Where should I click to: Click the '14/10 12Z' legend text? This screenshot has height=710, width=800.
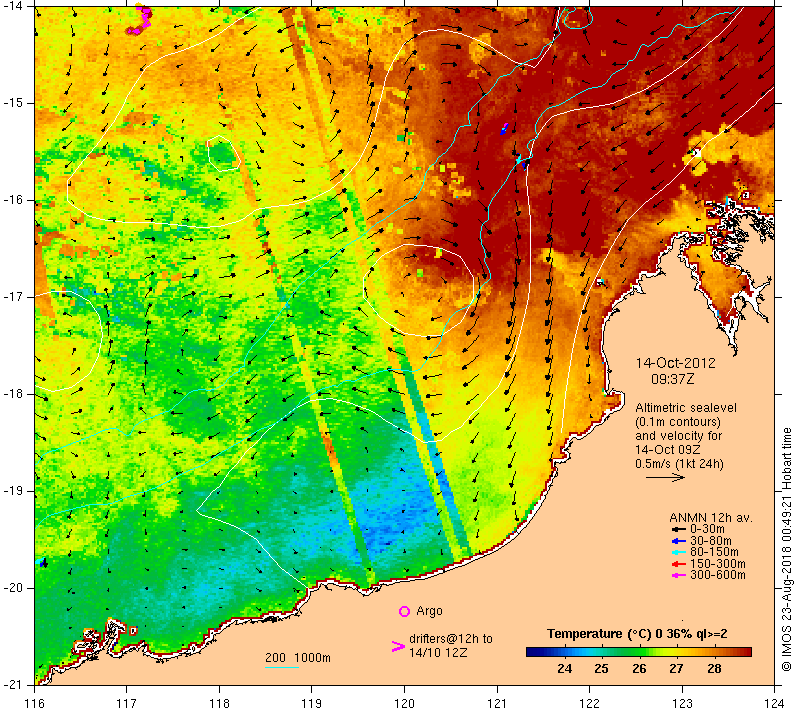click(x=438, y=653)
